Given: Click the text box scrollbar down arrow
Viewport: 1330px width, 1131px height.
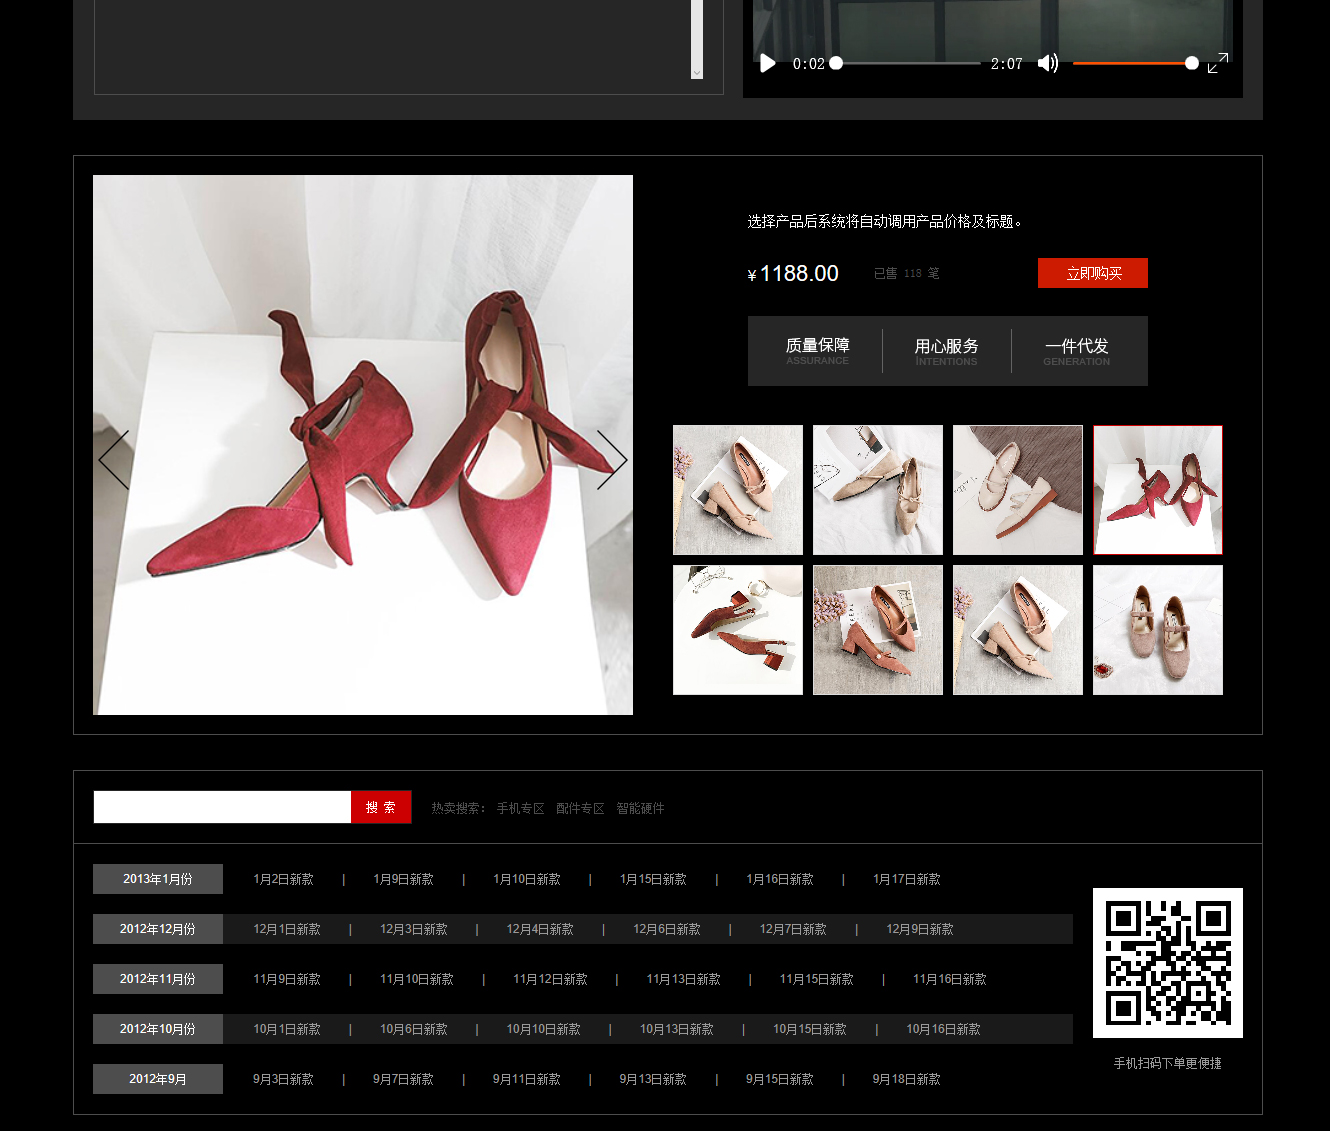Looking at the screenshot, I should click(697, 73).
